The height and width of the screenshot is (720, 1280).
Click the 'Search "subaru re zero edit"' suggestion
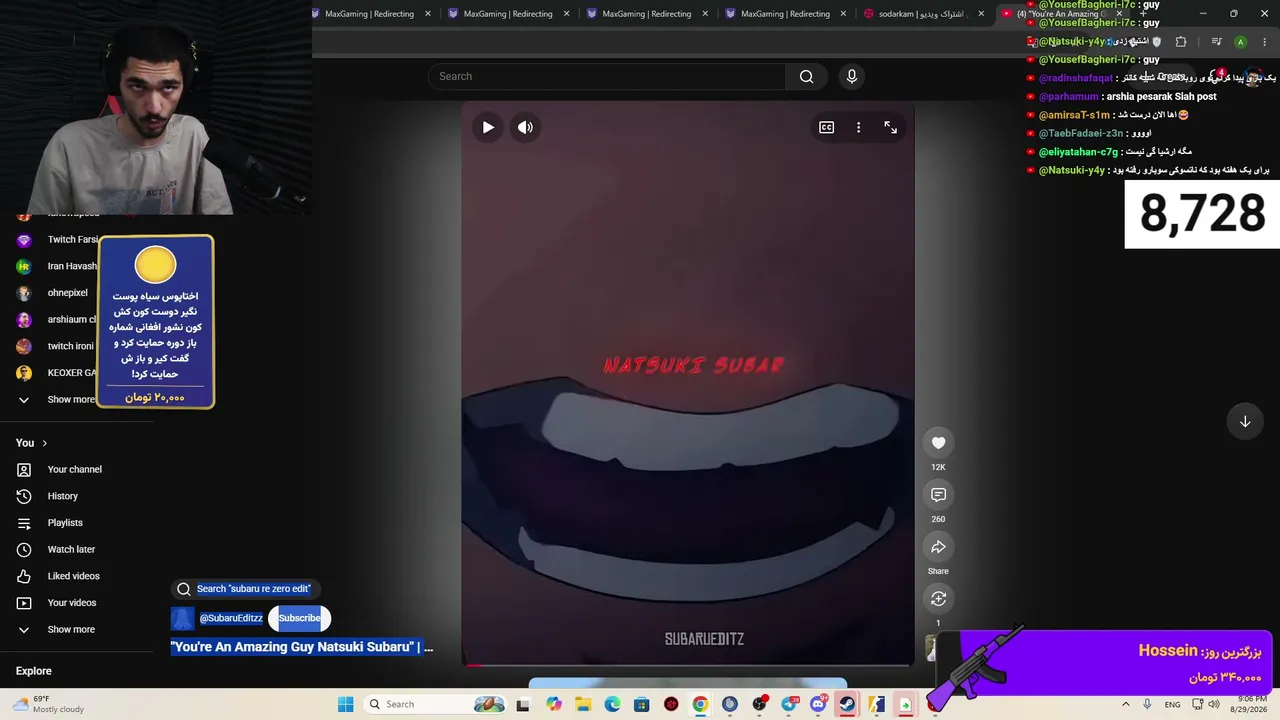(x=246, y=589)
